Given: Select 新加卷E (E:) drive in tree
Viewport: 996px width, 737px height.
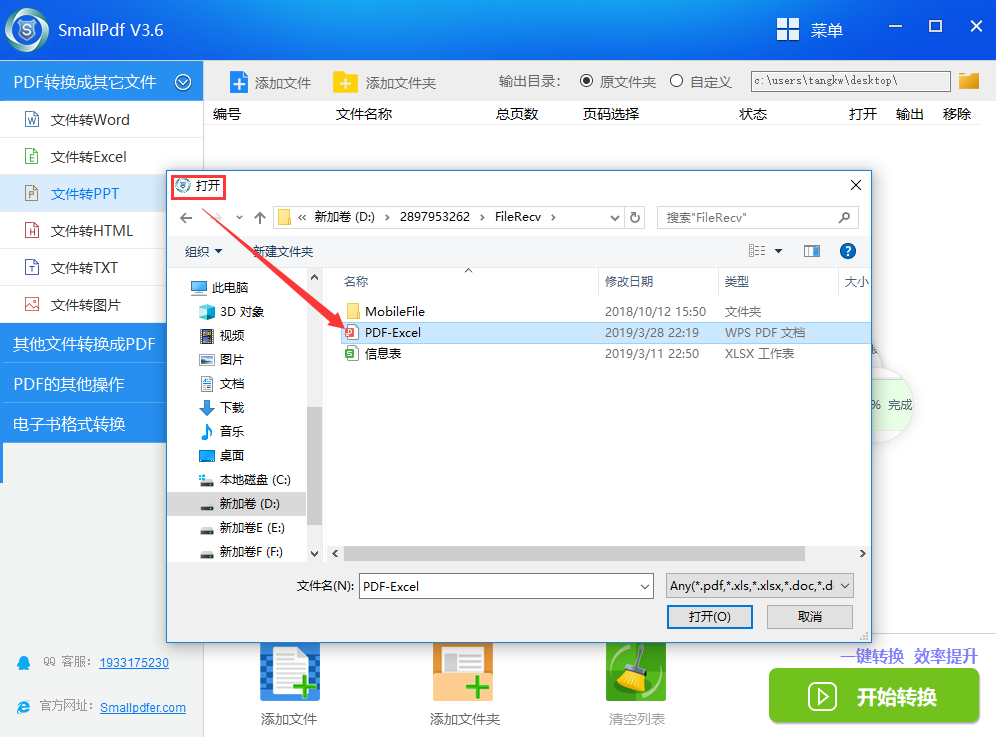Looking at the screenshot, I should pos(242,528).
